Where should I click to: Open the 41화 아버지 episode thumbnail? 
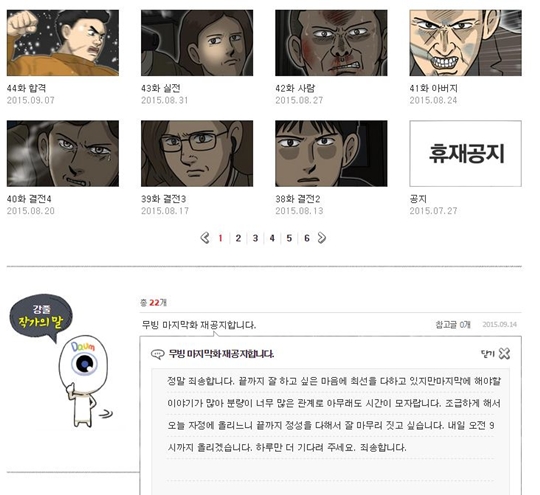[x=466, y=43]
